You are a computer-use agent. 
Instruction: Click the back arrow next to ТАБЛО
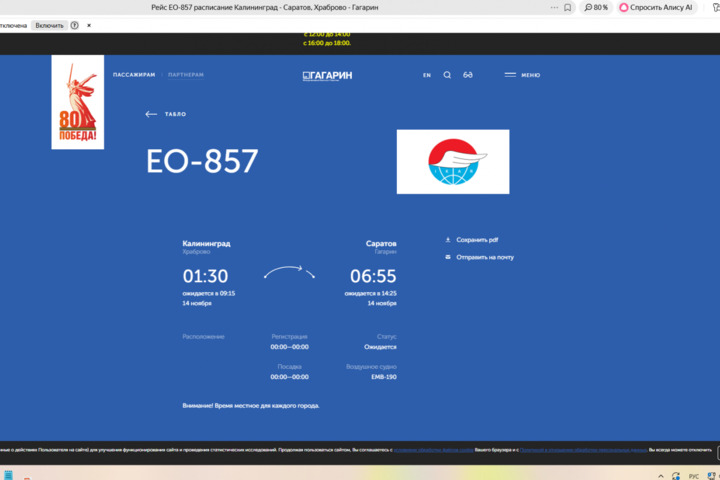(x=151, y=114)
